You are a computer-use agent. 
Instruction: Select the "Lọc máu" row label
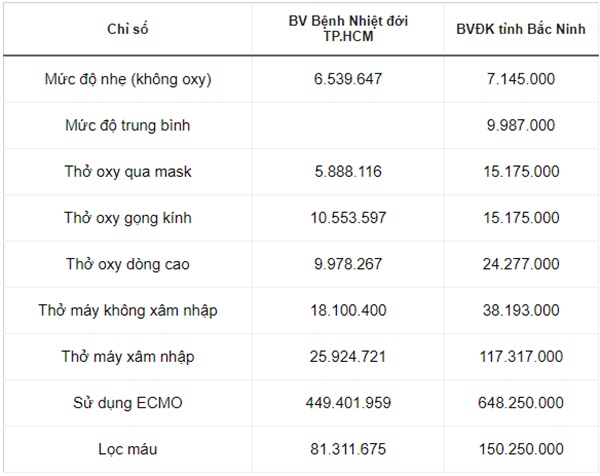pos(127,449)
